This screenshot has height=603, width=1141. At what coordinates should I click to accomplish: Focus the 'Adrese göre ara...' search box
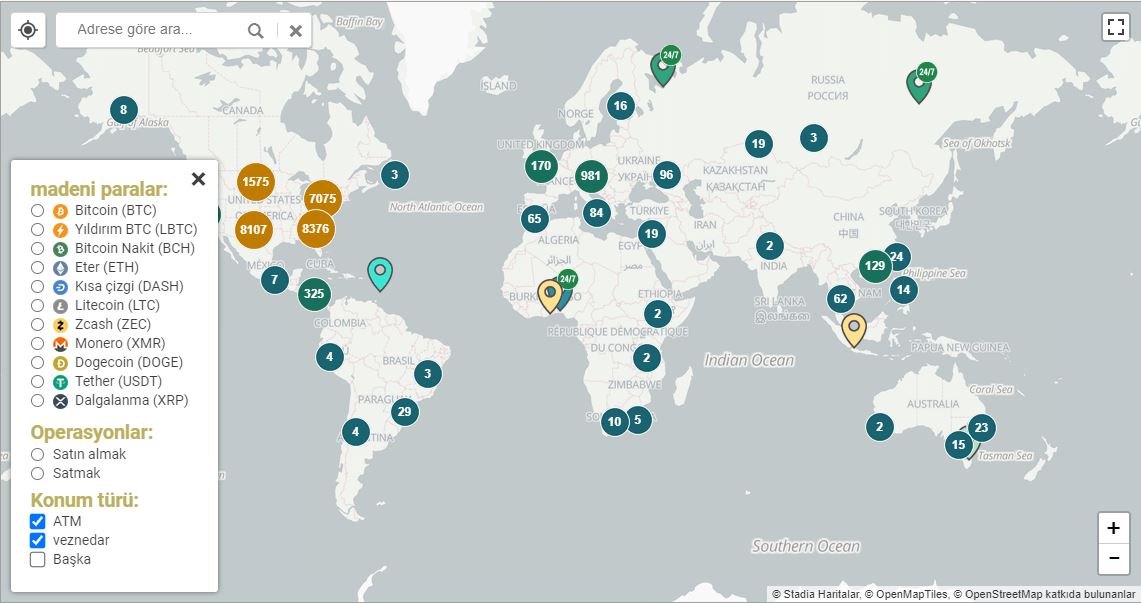click(151, 30)
